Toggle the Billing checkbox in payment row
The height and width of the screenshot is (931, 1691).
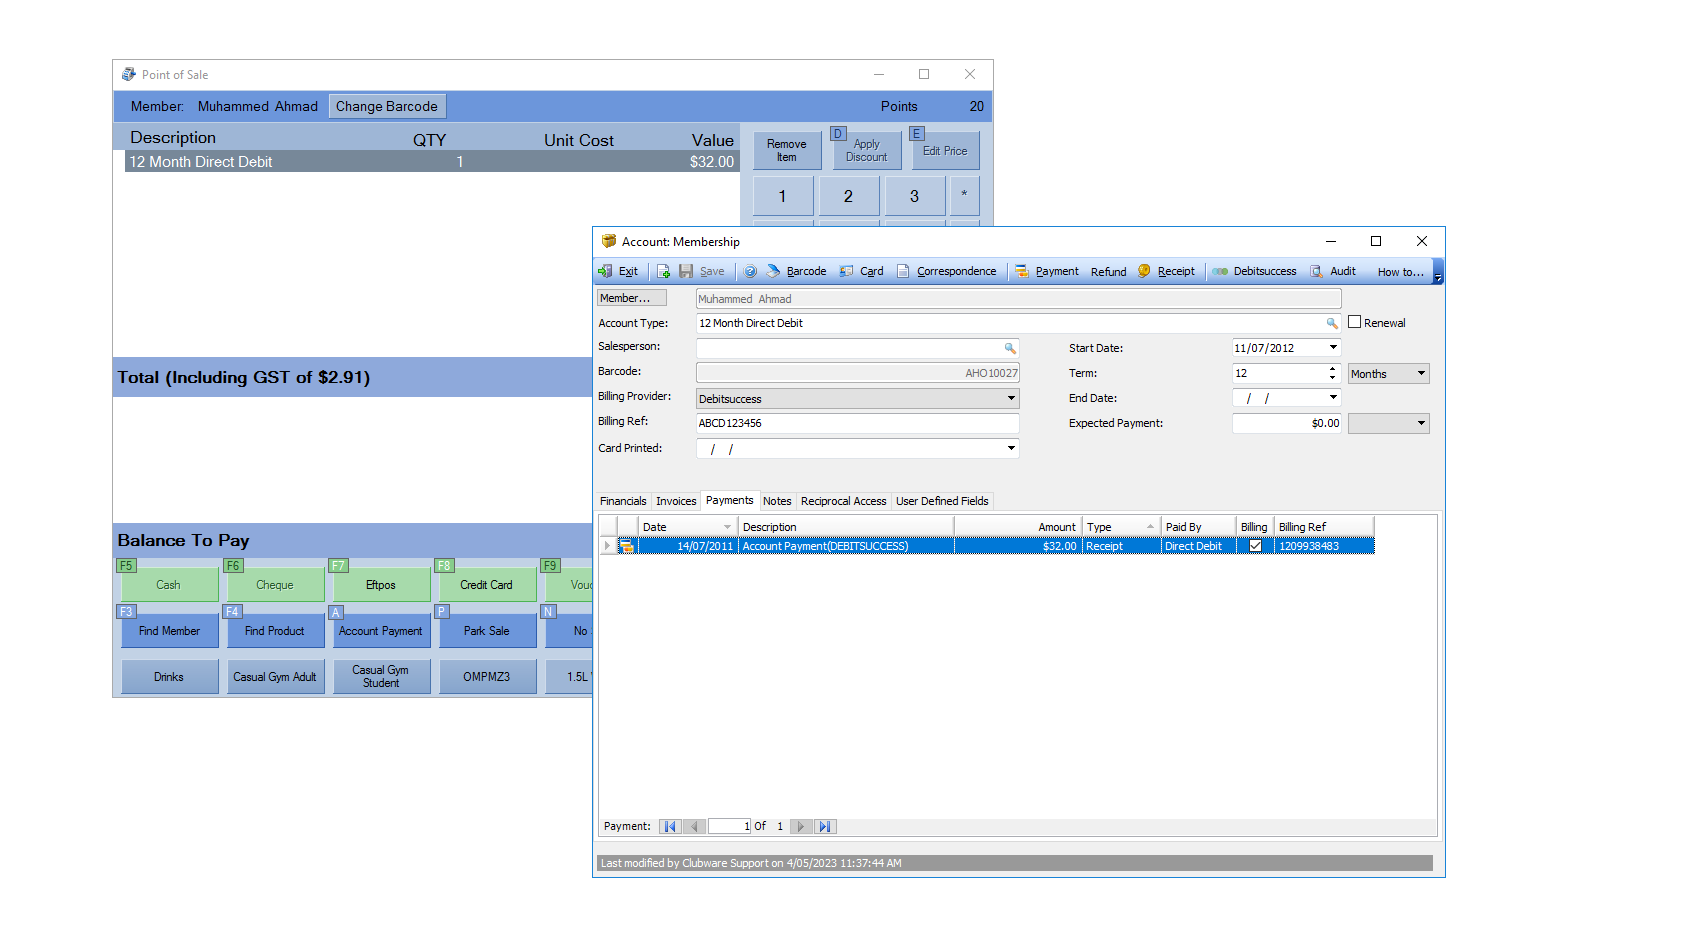tap(1255, 546)
